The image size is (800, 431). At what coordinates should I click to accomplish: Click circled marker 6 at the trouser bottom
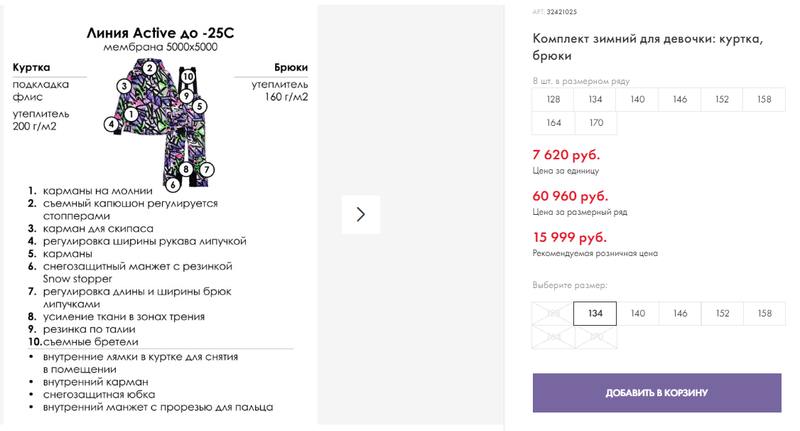click(173, 185)
